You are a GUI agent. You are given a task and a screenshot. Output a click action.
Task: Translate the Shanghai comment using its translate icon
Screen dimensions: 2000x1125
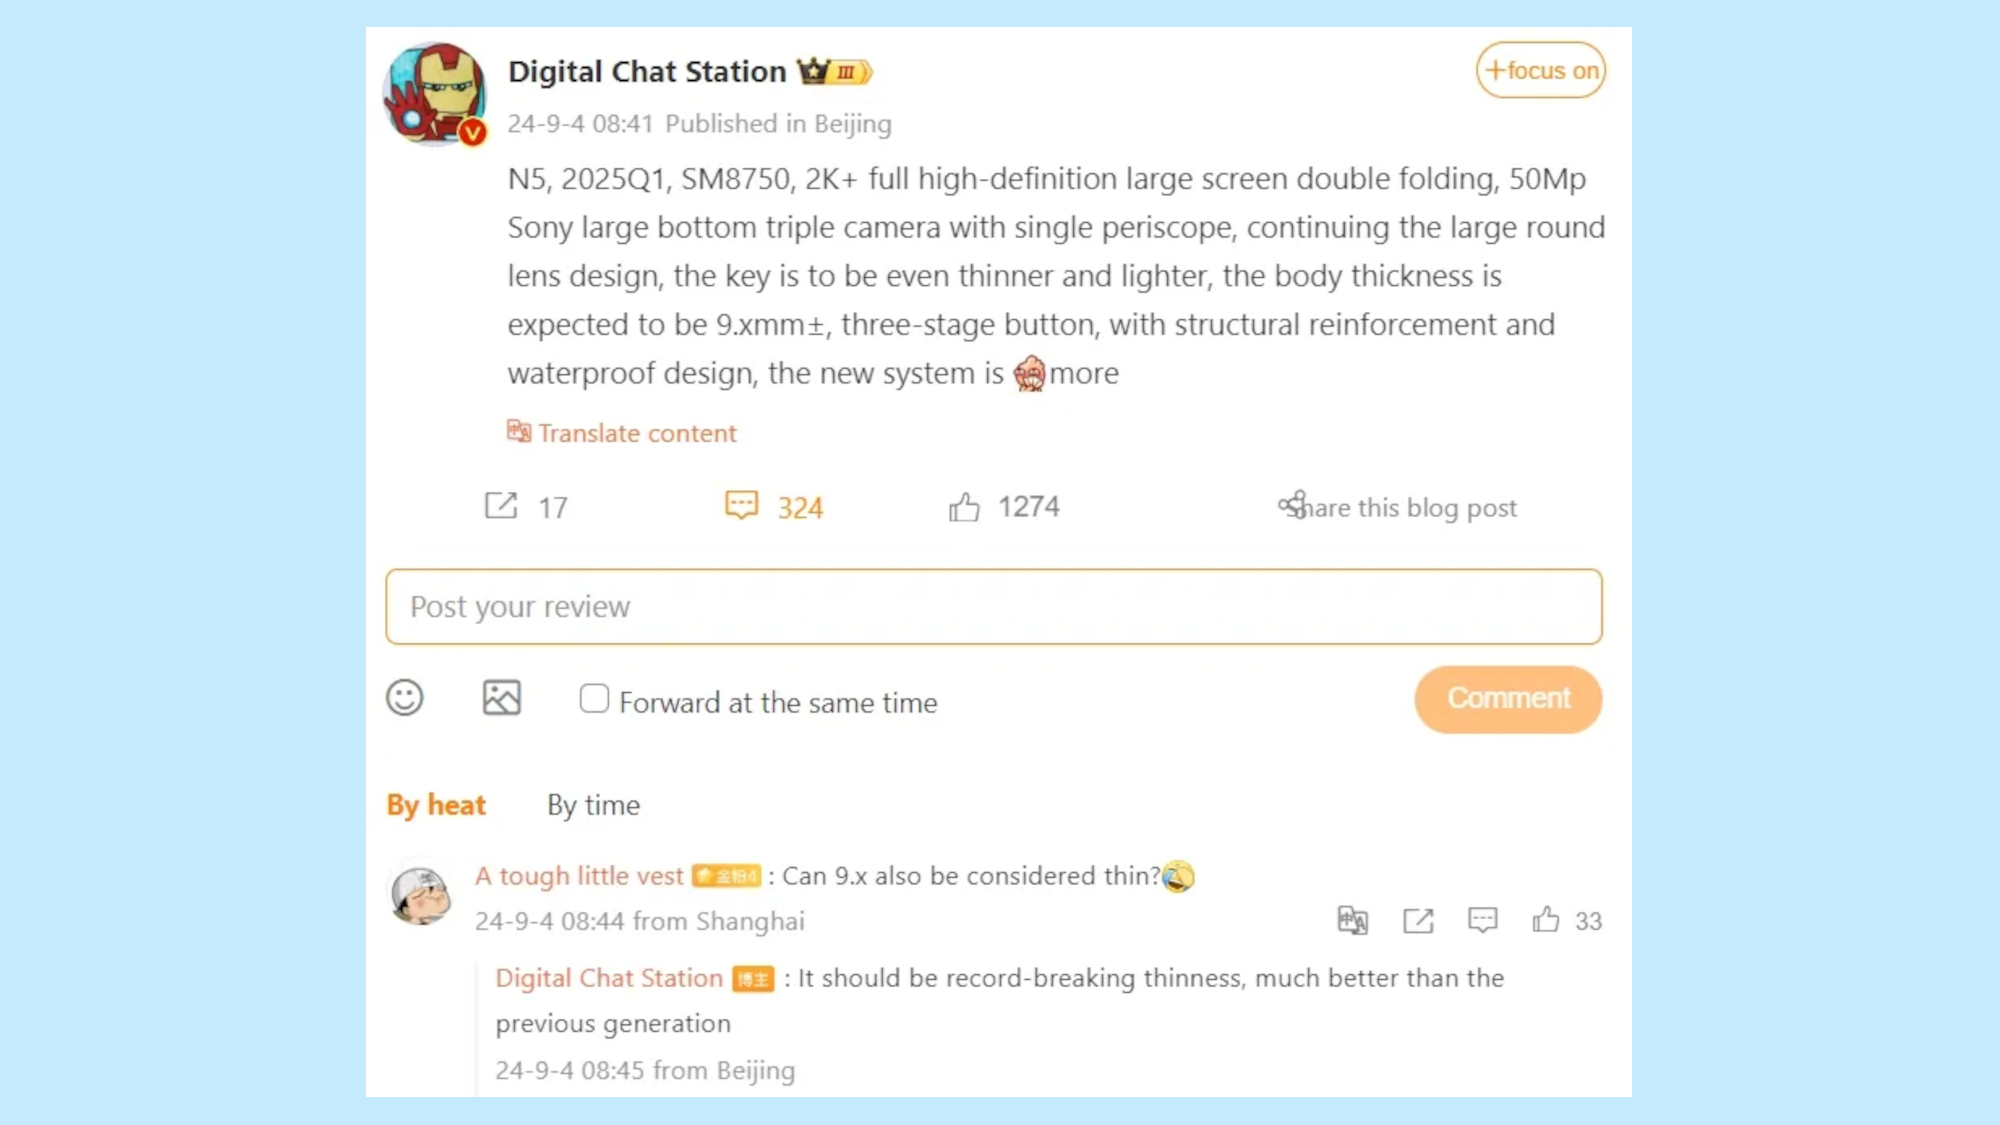coord(1352,920)
